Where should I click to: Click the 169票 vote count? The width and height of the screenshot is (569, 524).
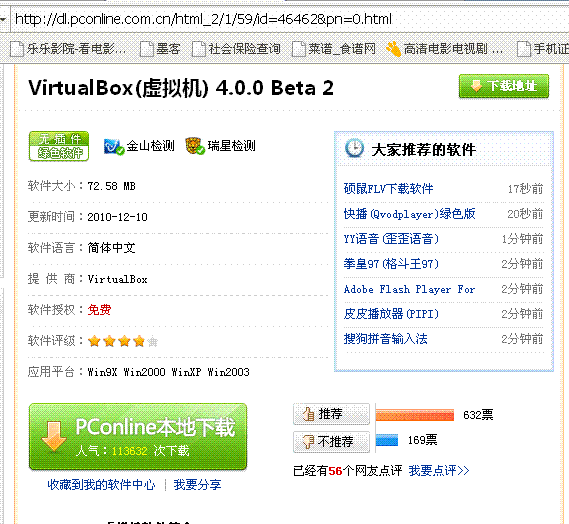[x=422, y=440]
